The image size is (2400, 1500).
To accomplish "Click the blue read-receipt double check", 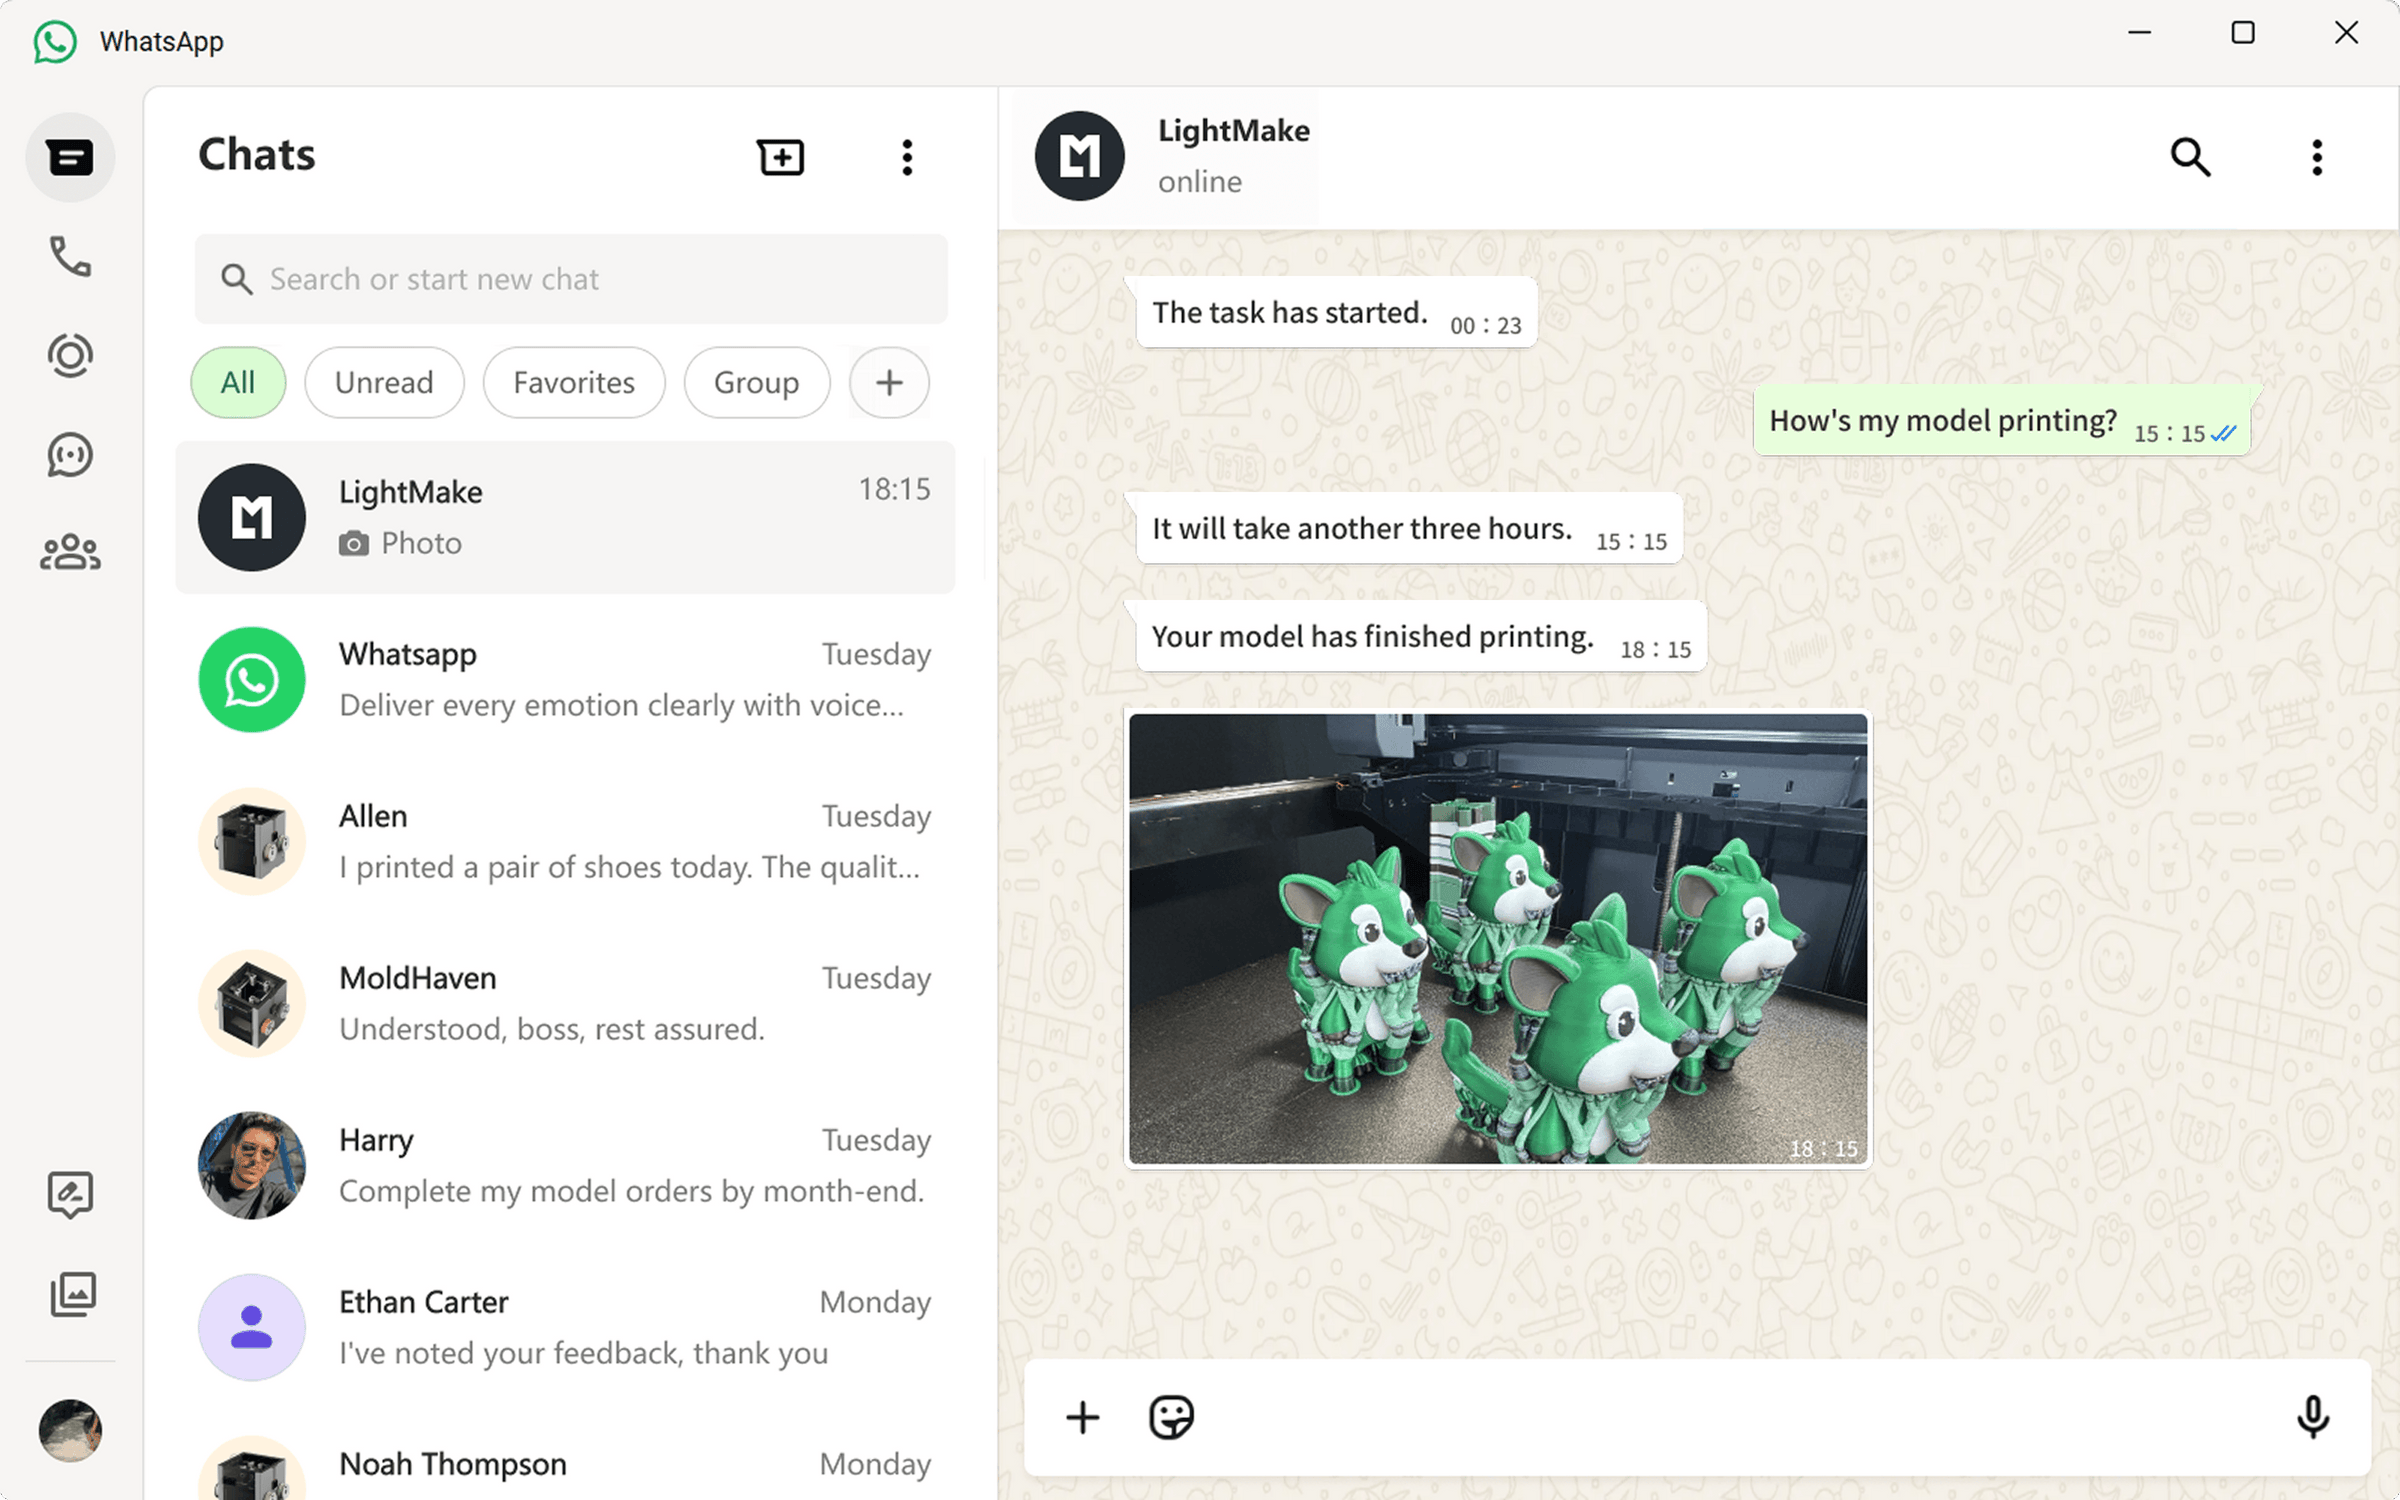I will pos(2224,434).
